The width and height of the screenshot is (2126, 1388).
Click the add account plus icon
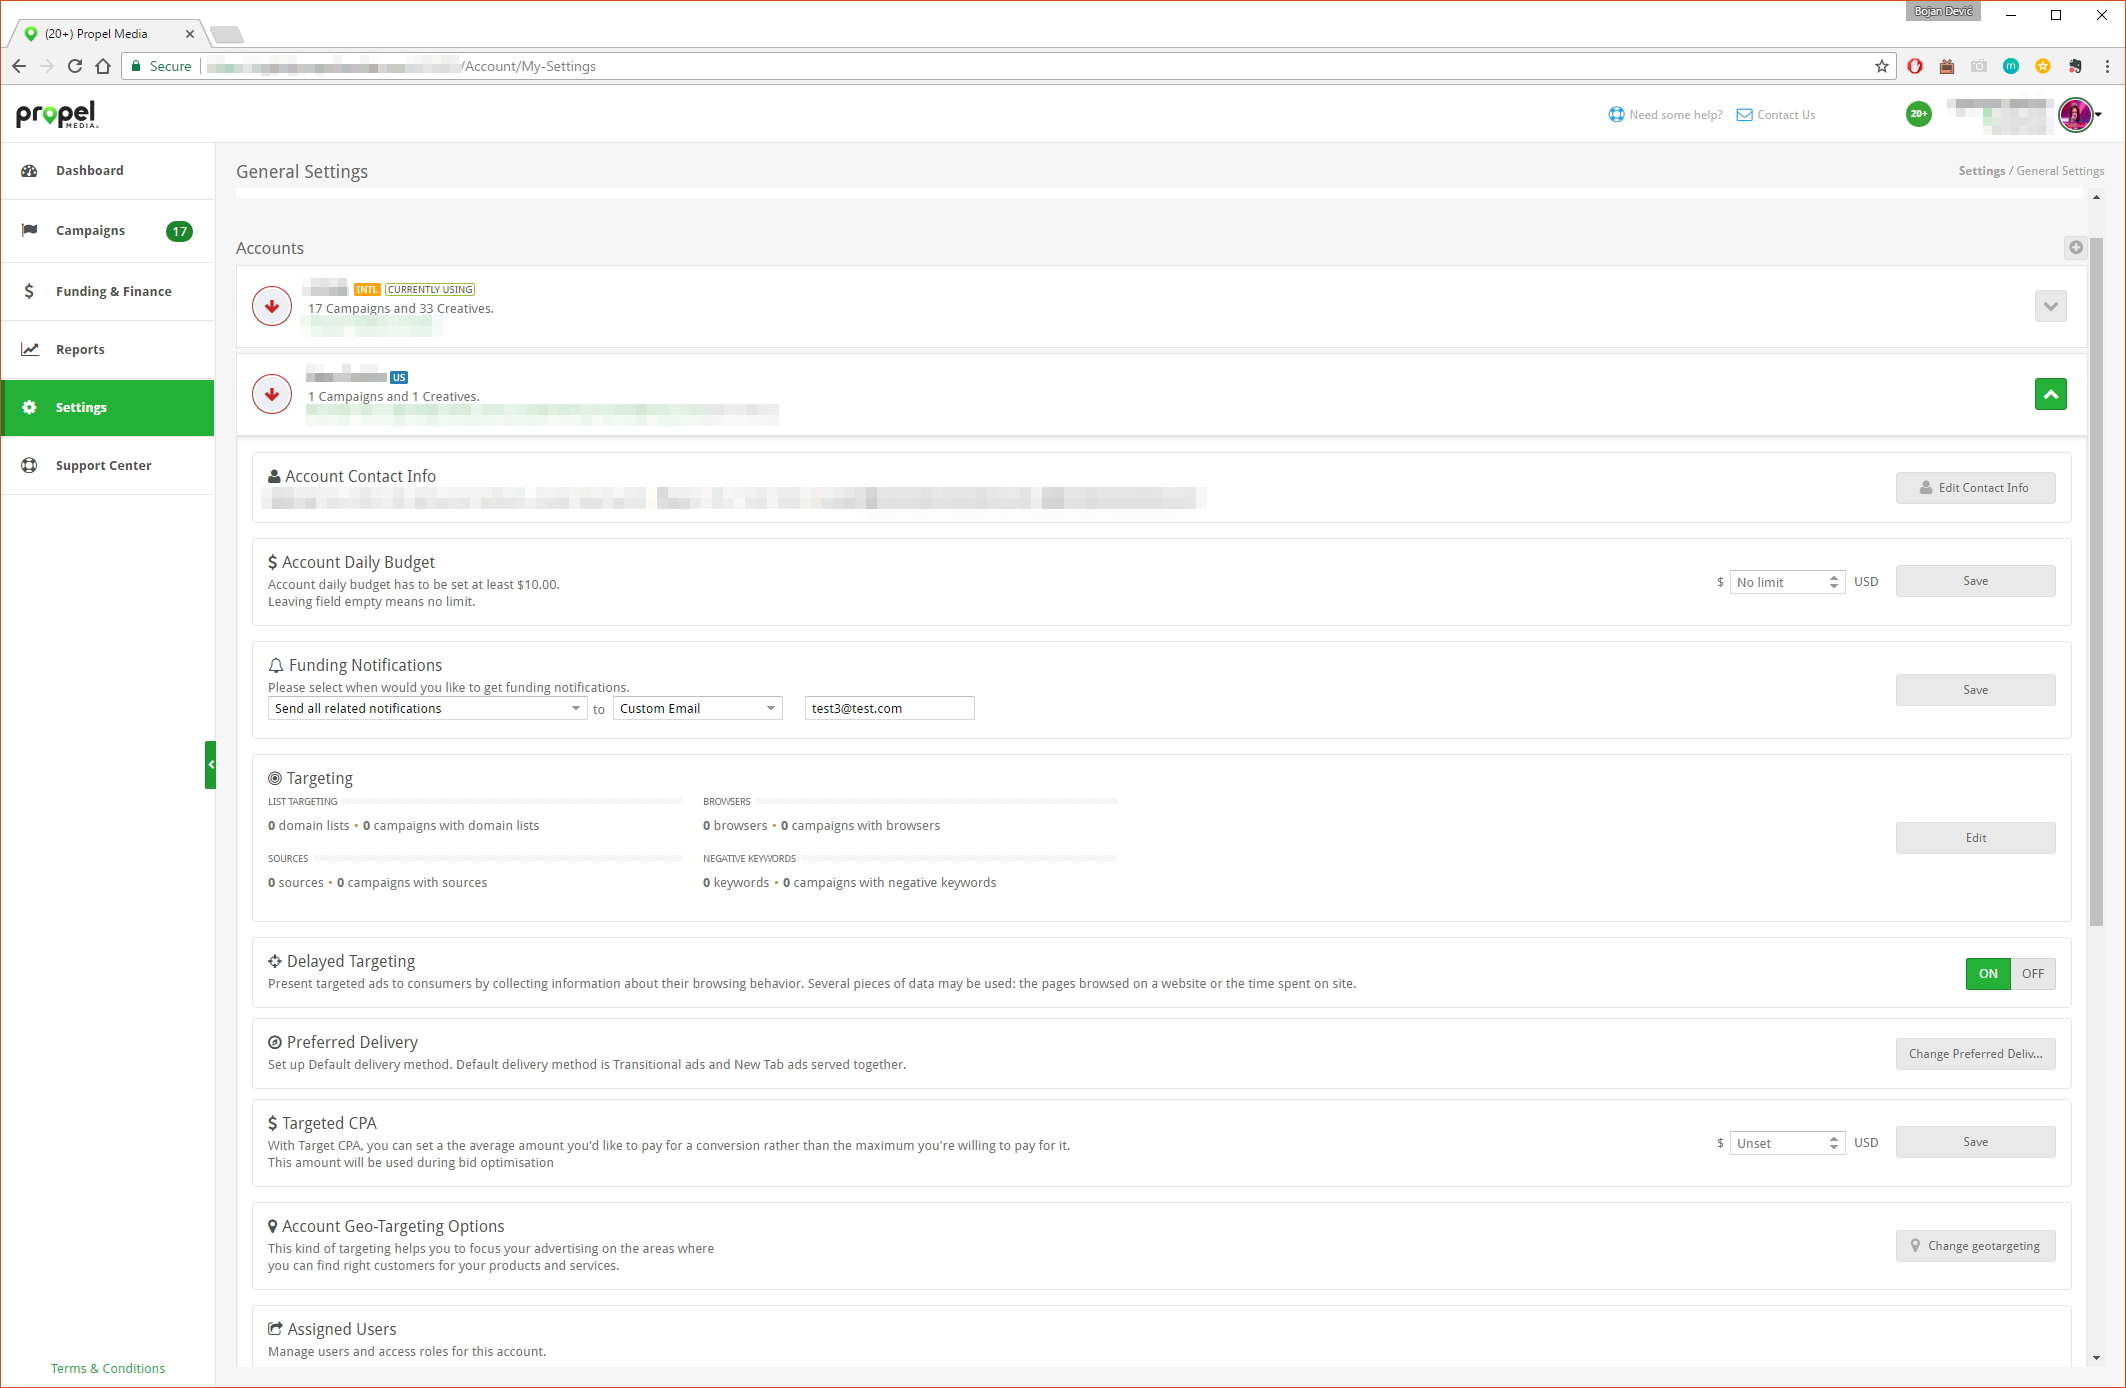2076,247
